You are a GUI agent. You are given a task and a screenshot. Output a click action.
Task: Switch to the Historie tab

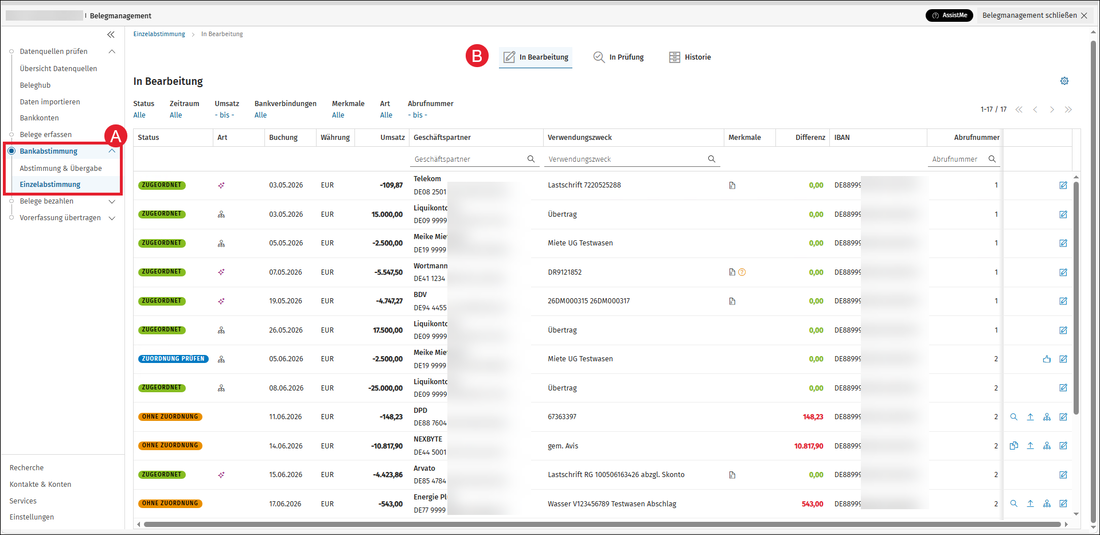(690, 57)
